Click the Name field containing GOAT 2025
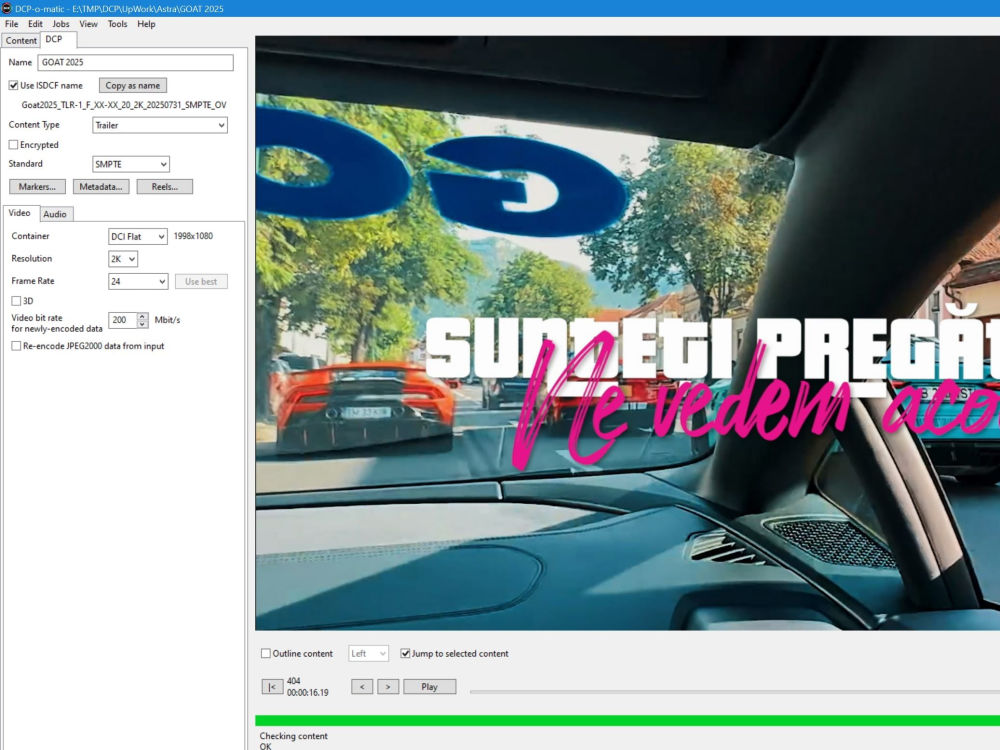 pyautogui.click(x=135, y=62)
